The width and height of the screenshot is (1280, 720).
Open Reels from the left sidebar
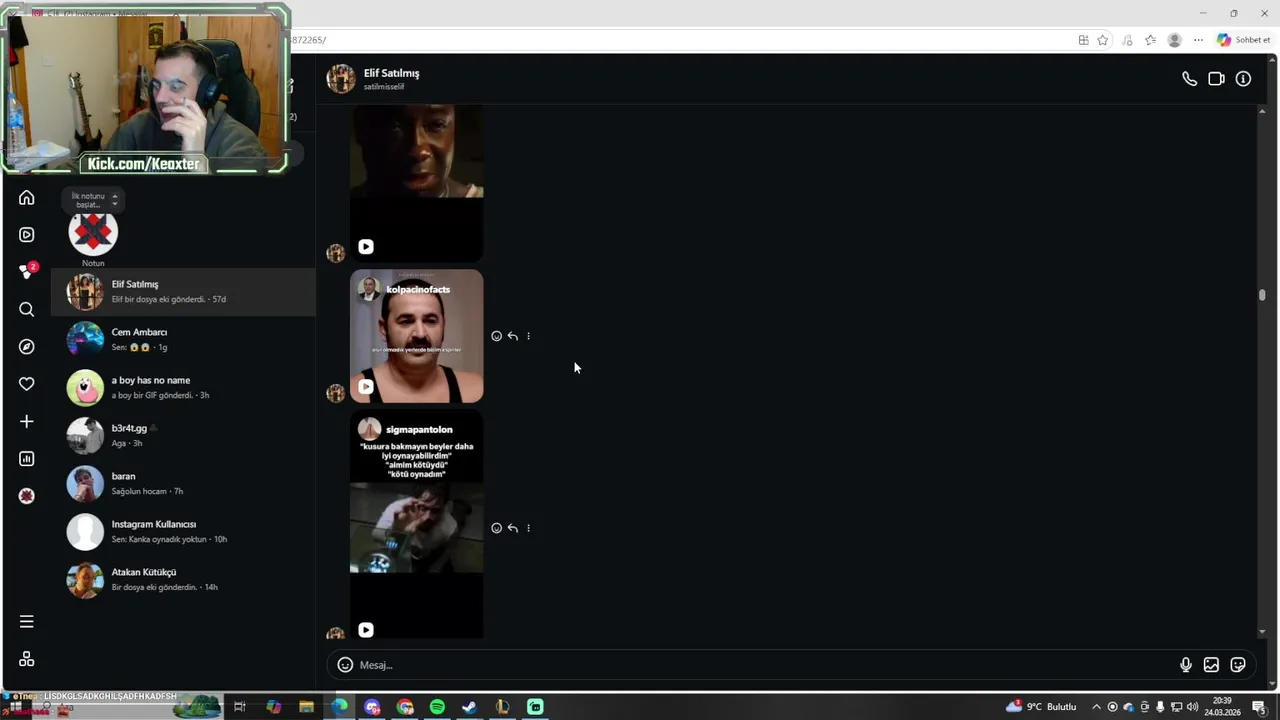pyautogui.click(x=27, y=235)
